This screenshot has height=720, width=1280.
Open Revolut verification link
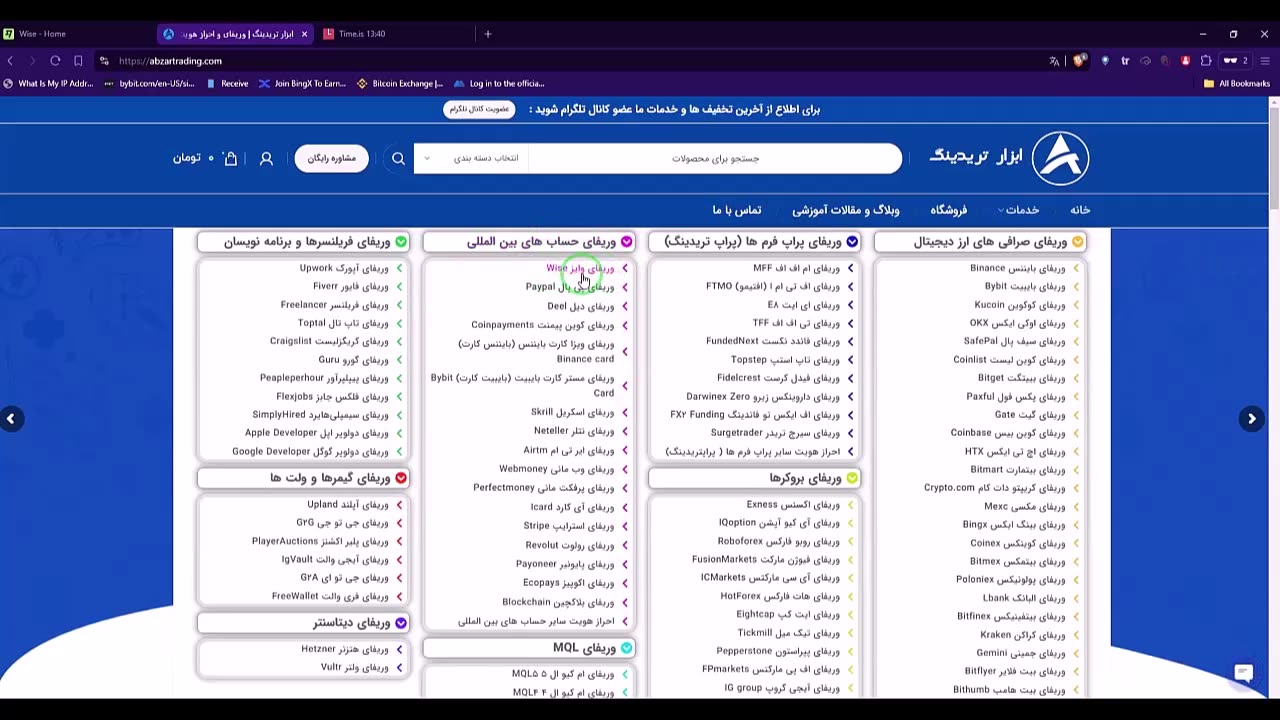570,545
